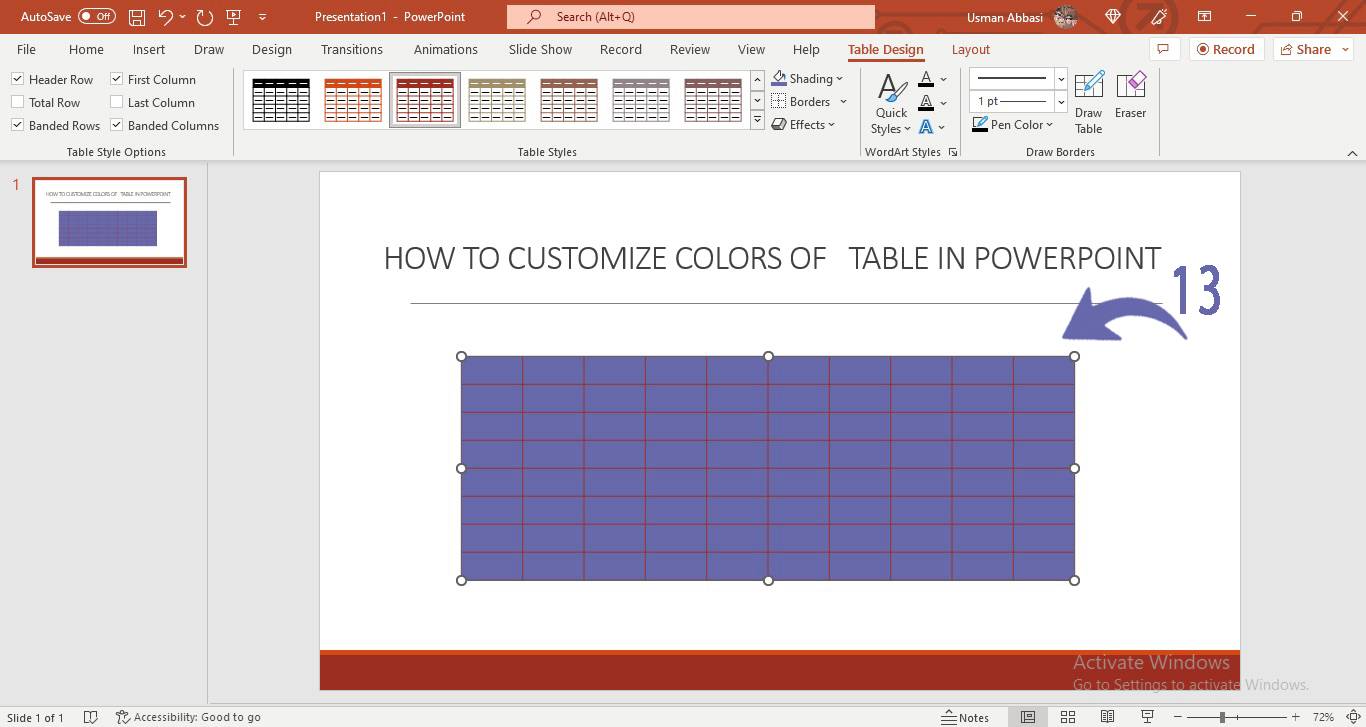This screenshot has width=1366, height=727.
Task: Click the Pen Color pen icon
Action: point(980,125)
